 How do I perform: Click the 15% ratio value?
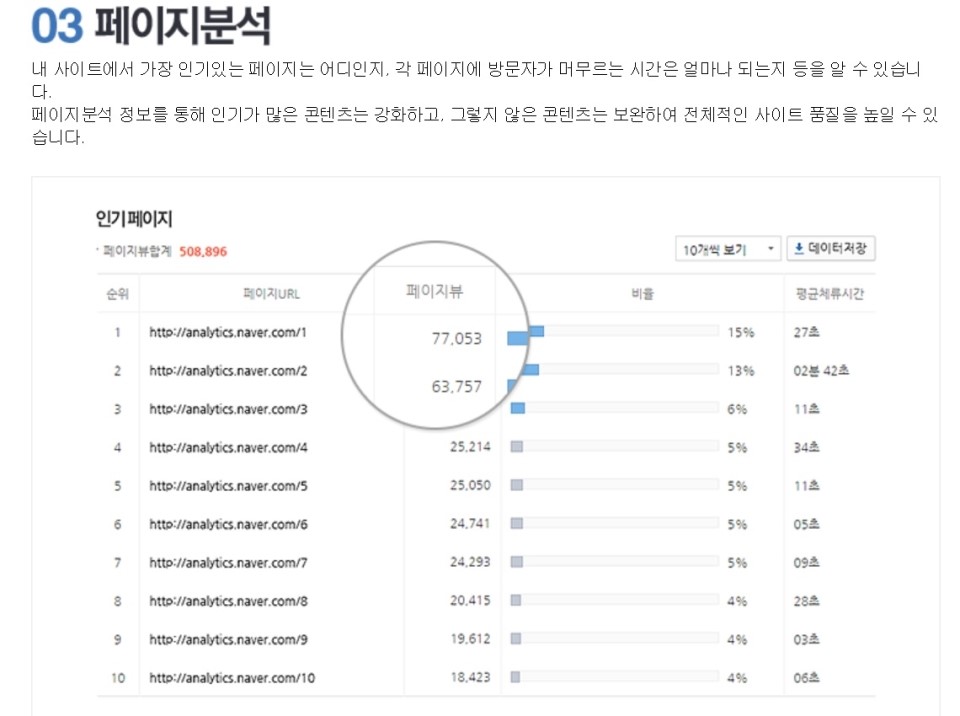click(x=741, y=333)
